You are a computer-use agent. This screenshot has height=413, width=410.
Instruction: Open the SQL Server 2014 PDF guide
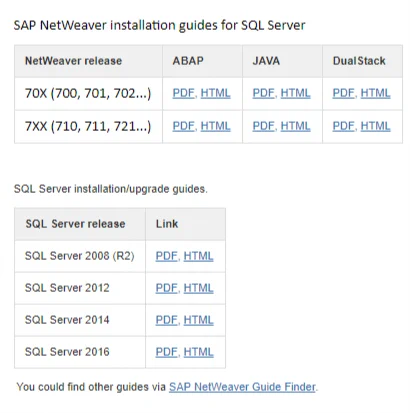[x=166, y=320]
